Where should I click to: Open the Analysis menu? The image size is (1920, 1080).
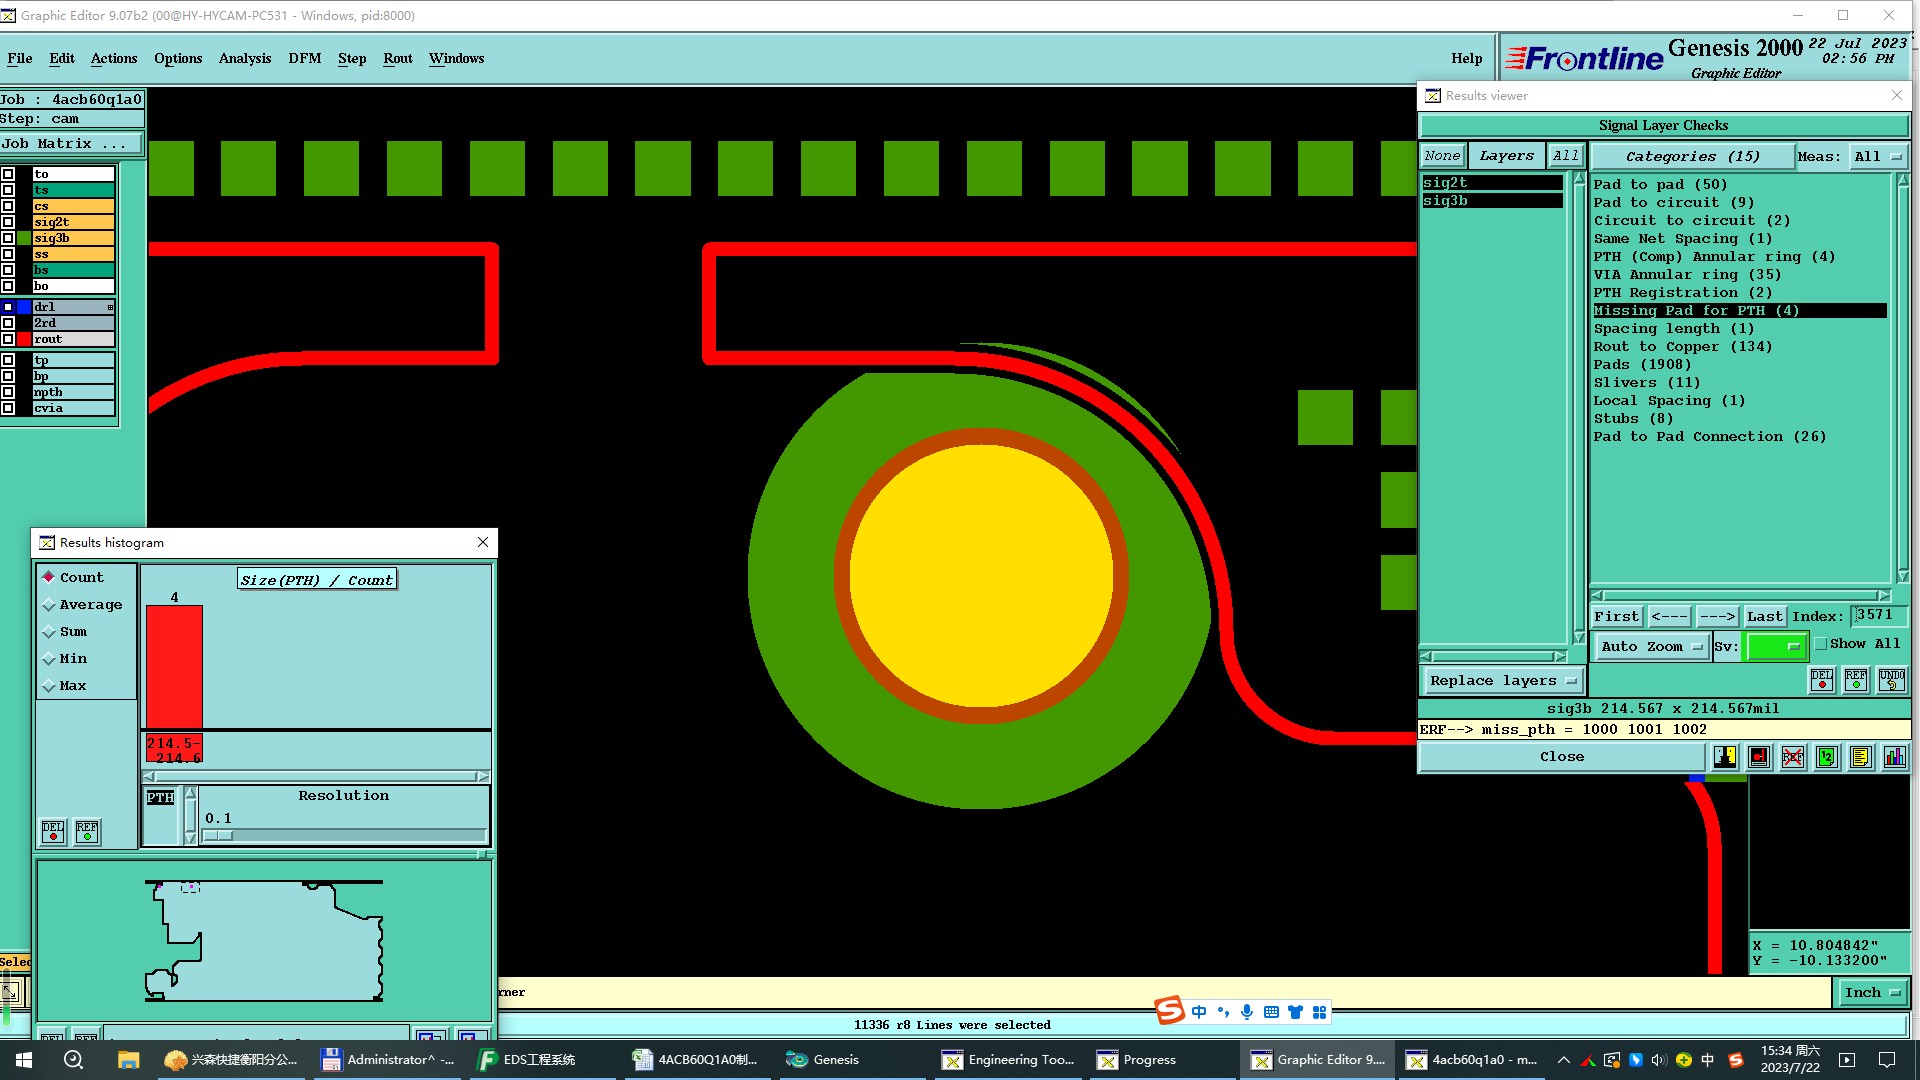(x=245, y=58)
